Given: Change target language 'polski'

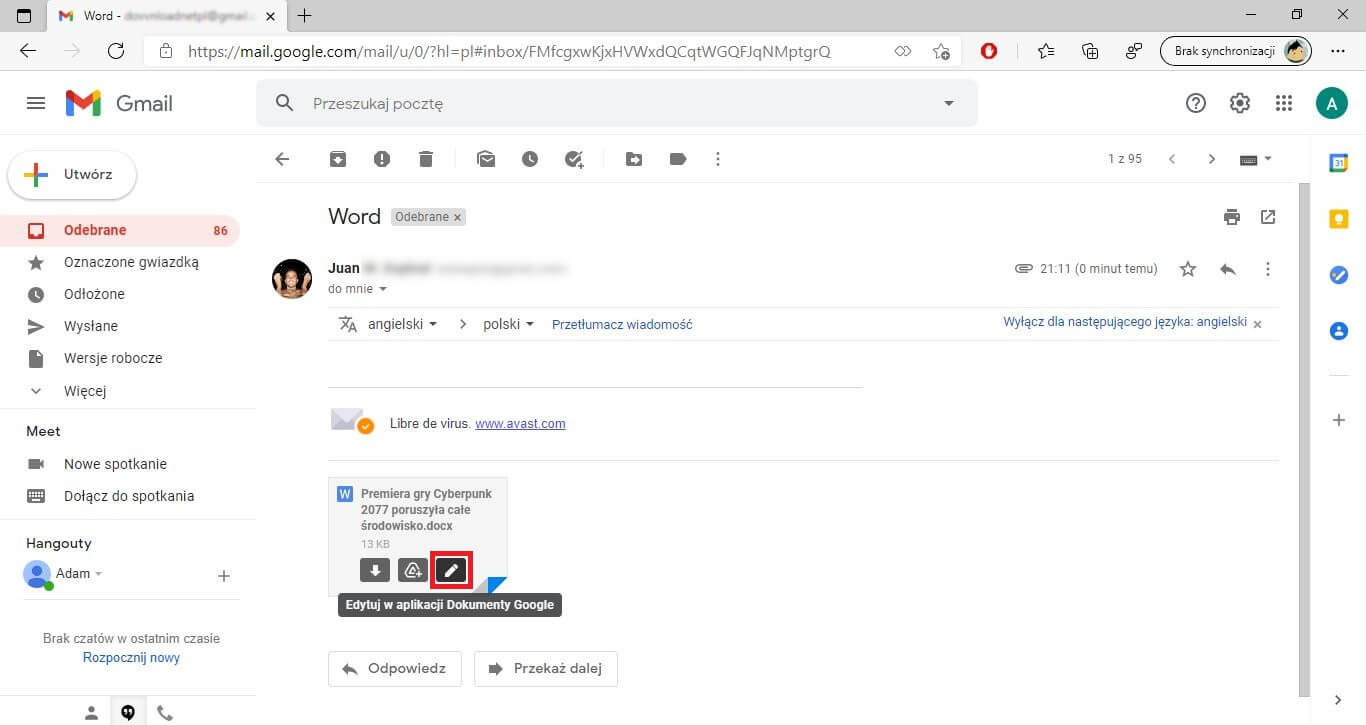Looking at the screenshot, I should point(509,324).
